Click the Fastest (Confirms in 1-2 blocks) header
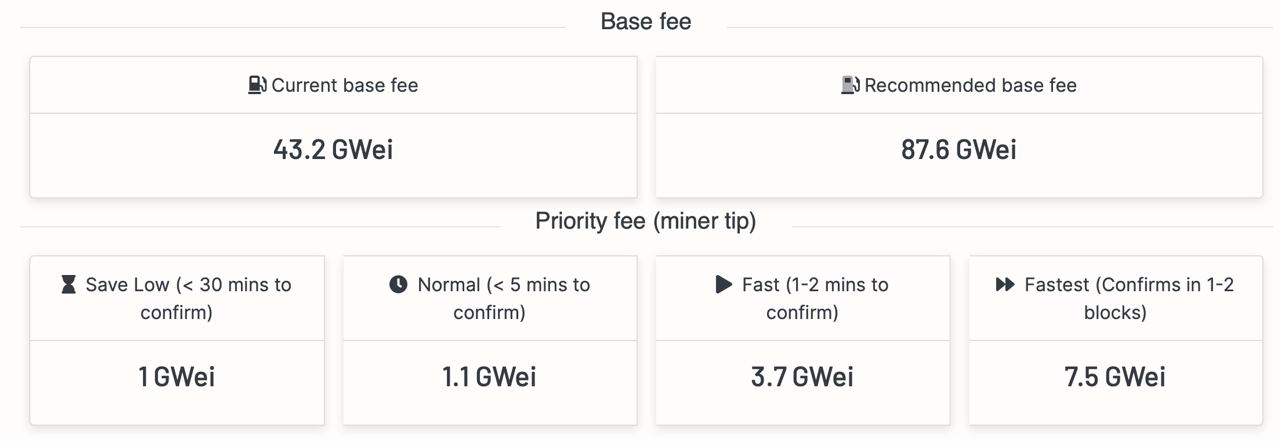Image resolution: width=1280 pixels, height=441 pixels. point(1115,298)
